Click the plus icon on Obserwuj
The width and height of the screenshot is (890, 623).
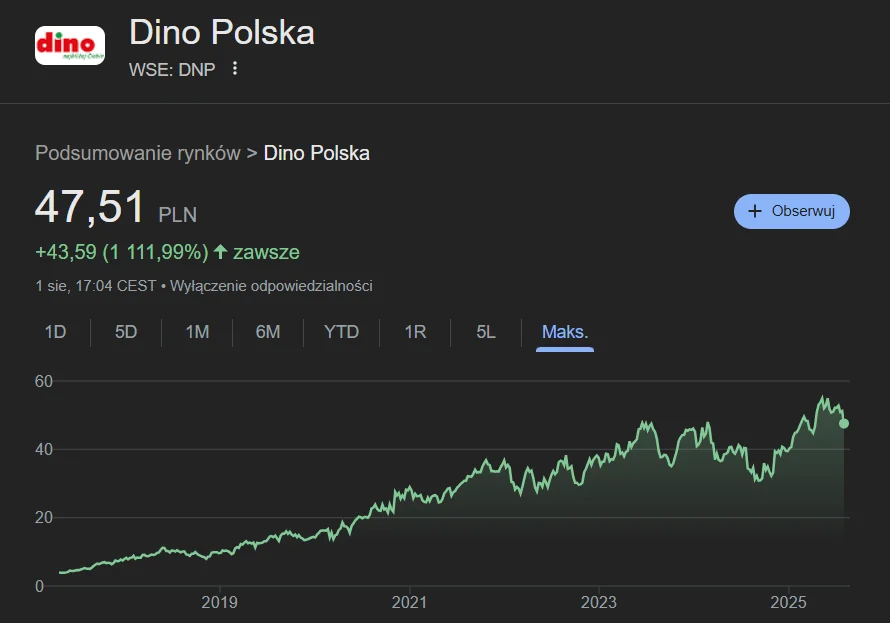pyautogui.click(x=755, y=211)
